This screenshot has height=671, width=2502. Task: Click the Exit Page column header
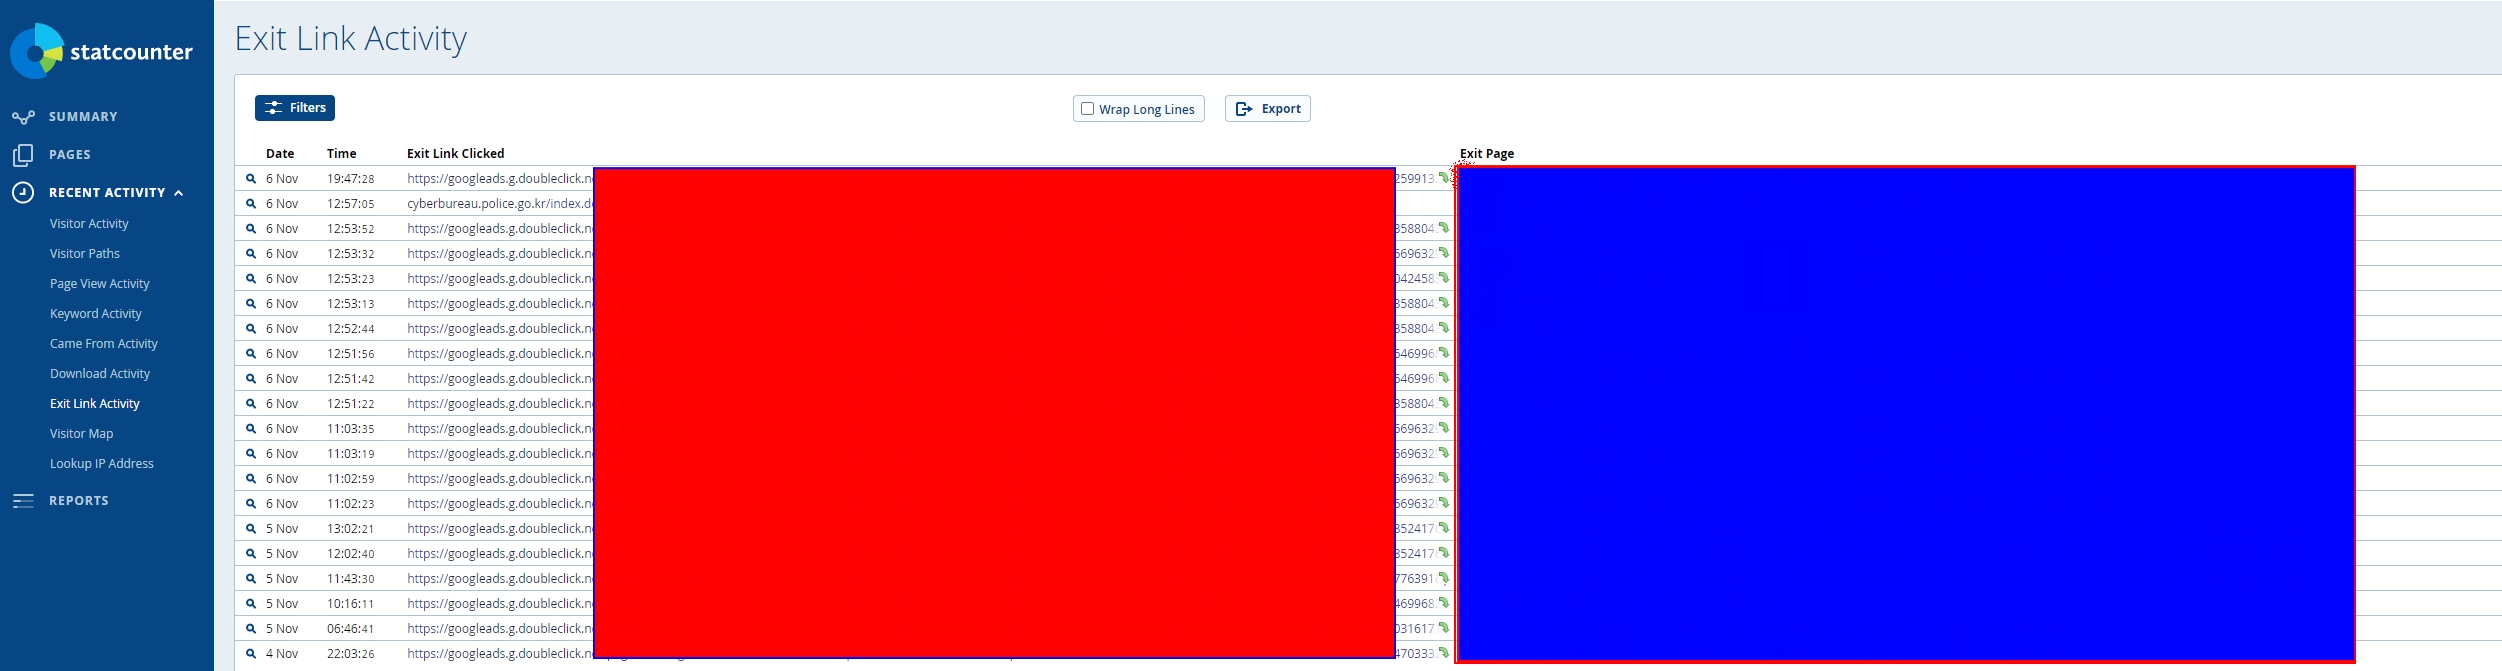(1487, 154)
